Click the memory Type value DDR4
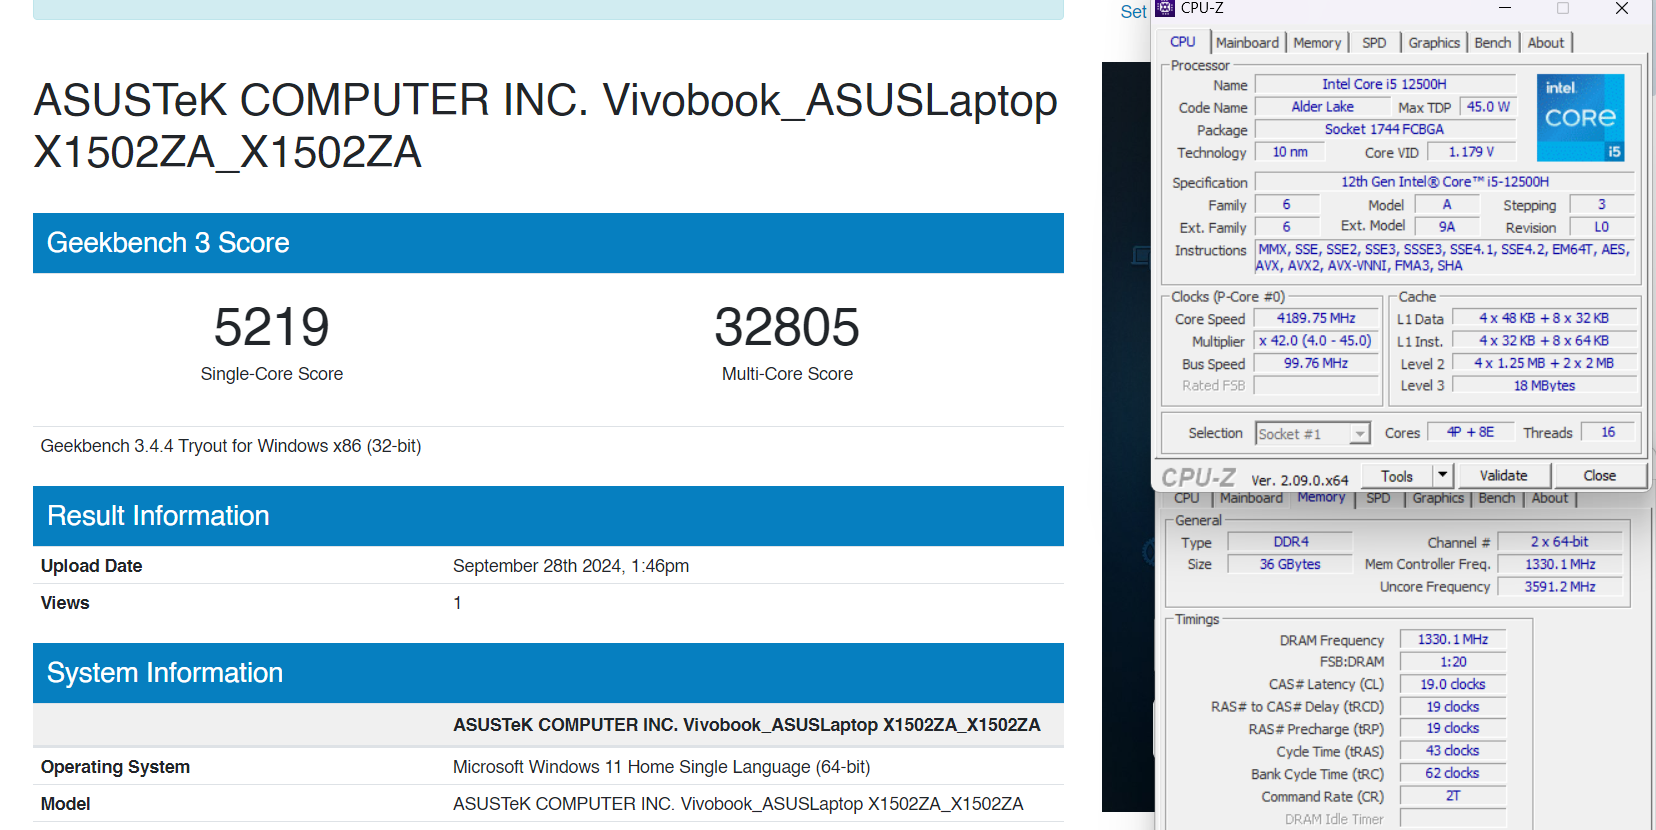The width and height of the screenshot is (1656, 830). [1290, 541]
